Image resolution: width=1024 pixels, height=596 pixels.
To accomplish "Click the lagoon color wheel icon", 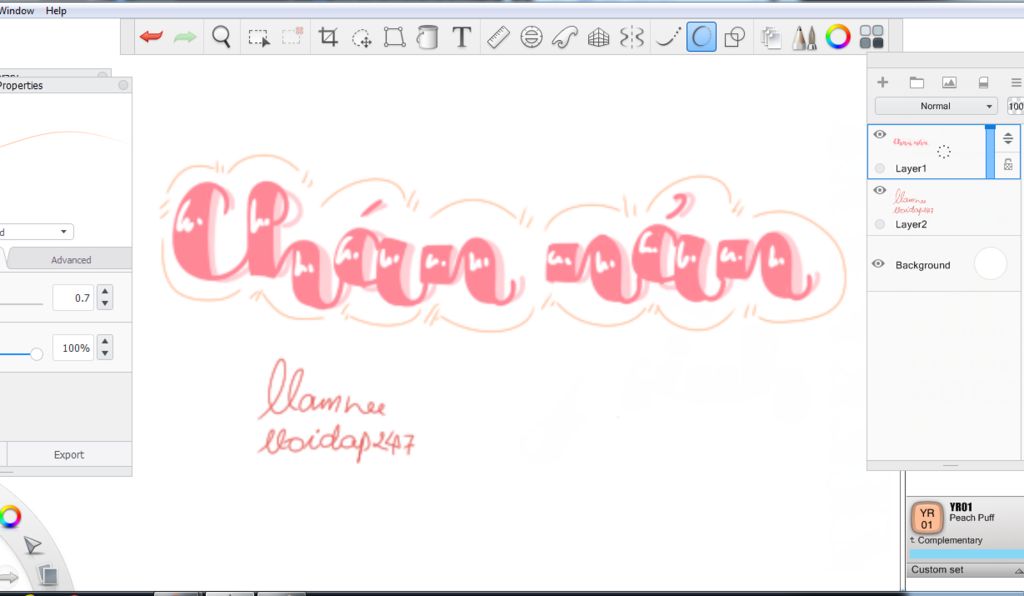I will (9, 517).
